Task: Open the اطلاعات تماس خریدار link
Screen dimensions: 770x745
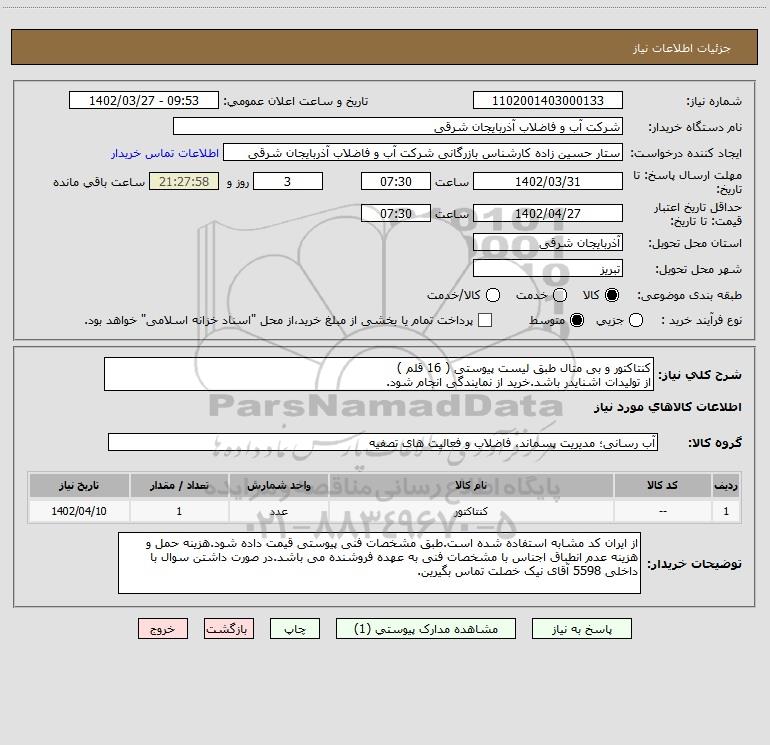Action: click(165, 153)
